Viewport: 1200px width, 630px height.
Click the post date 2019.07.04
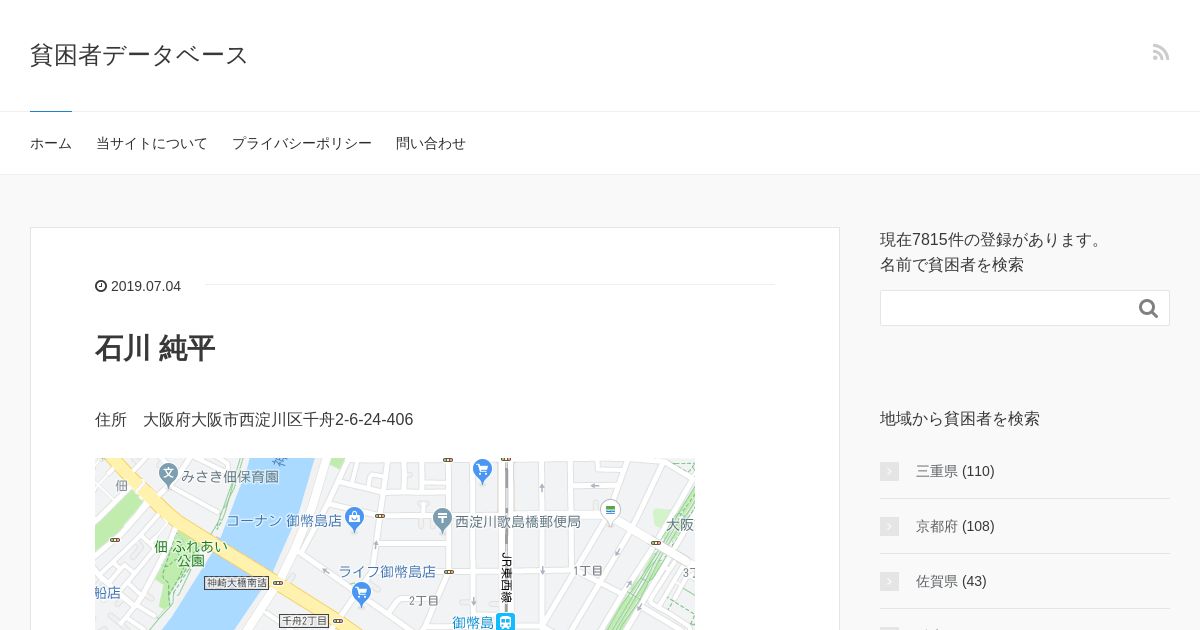(146, 286)
